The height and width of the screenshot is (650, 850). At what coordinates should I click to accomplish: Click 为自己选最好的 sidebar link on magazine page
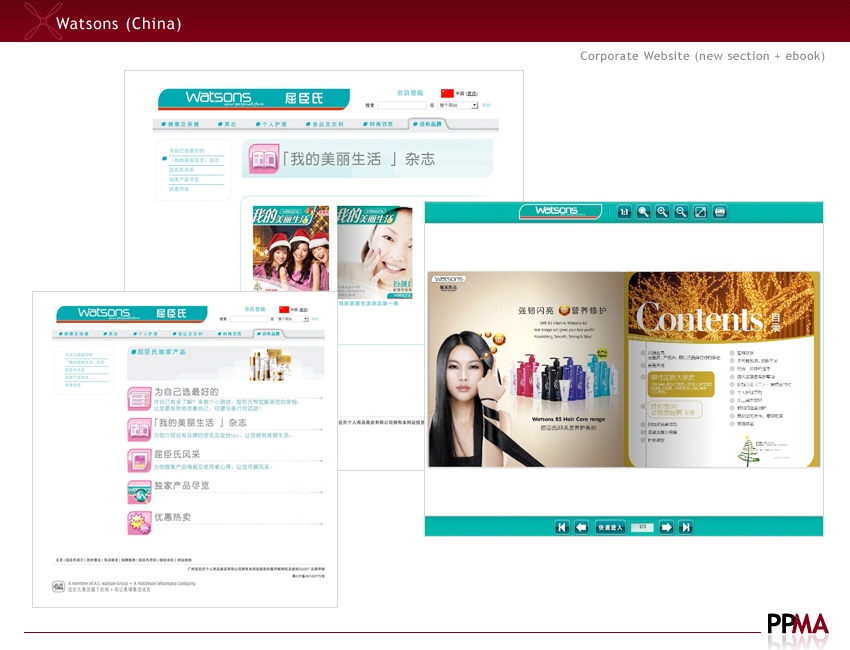pos(186,151)
